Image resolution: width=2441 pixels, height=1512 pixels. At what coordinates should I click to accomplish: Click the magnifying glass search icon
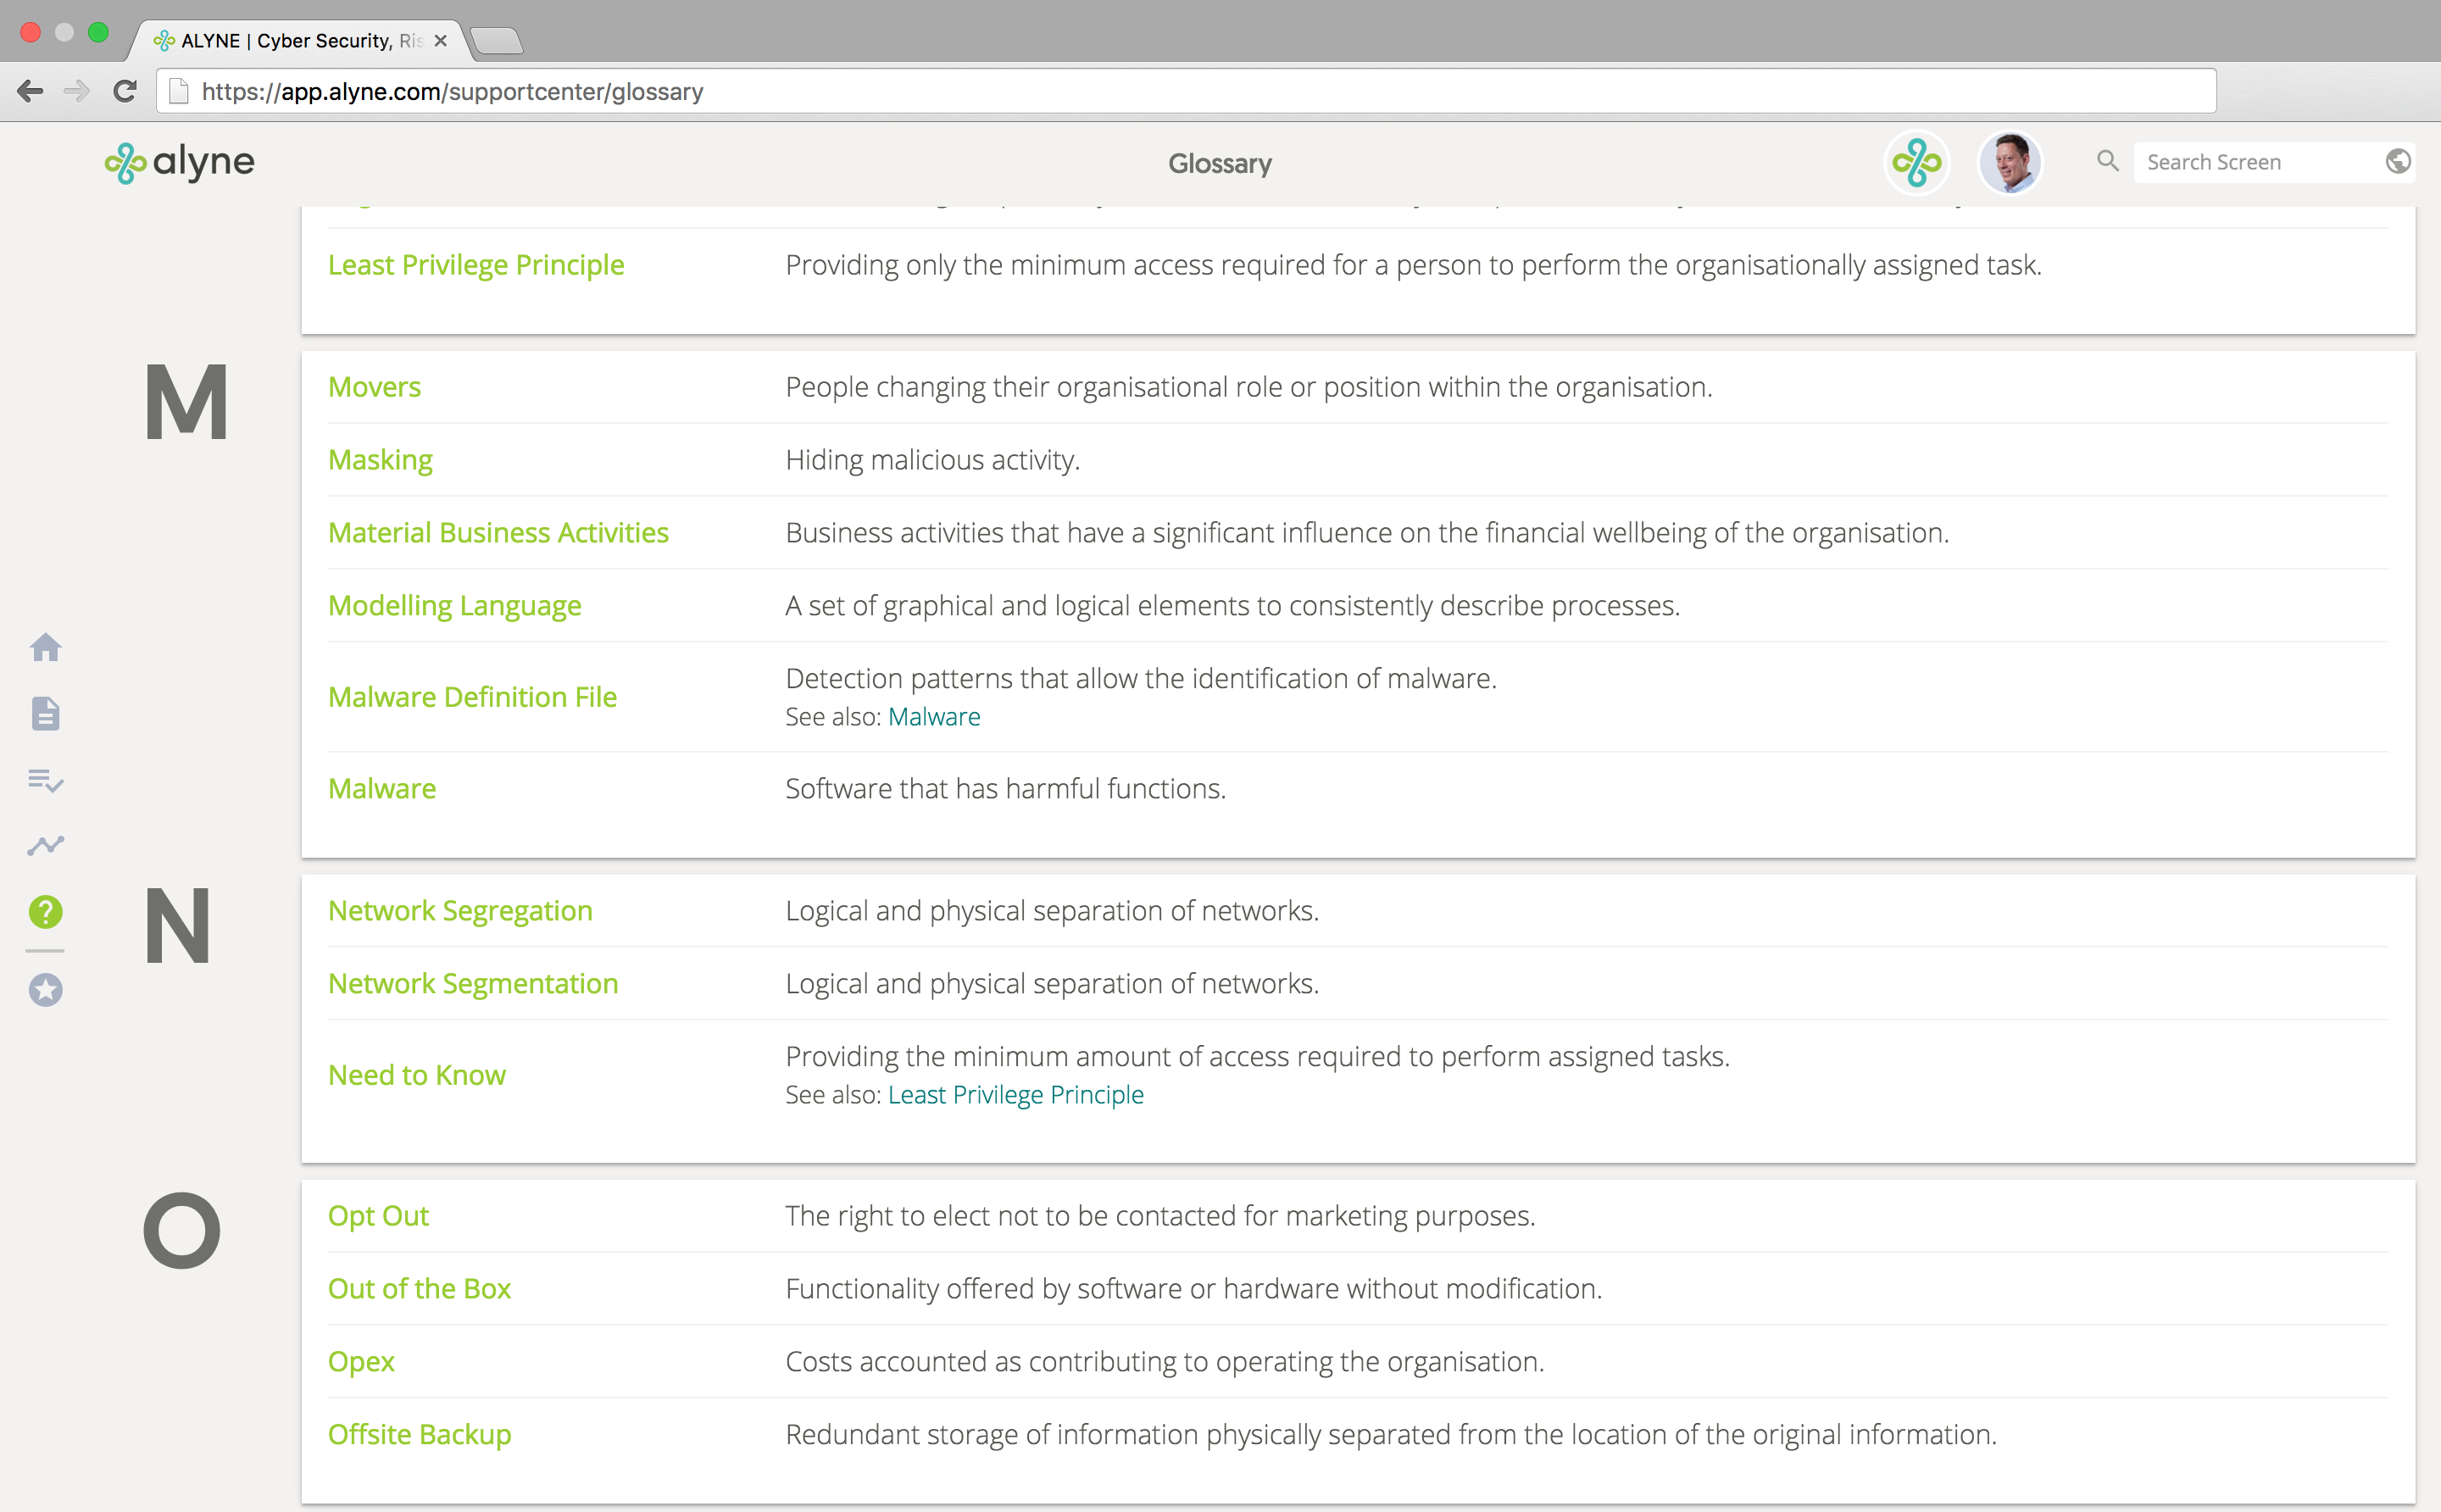tap(2107, 161)
